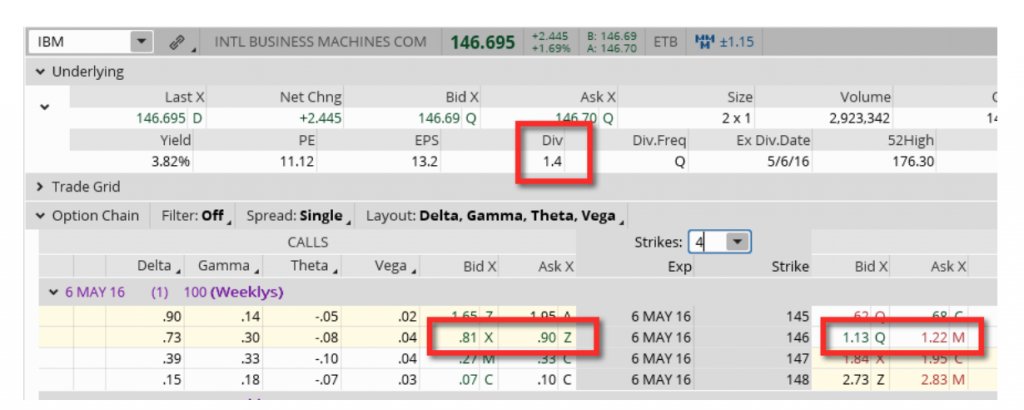The image size is (1024, 410).
Task: Click the strike 146 cell
Action: [797, 338]
